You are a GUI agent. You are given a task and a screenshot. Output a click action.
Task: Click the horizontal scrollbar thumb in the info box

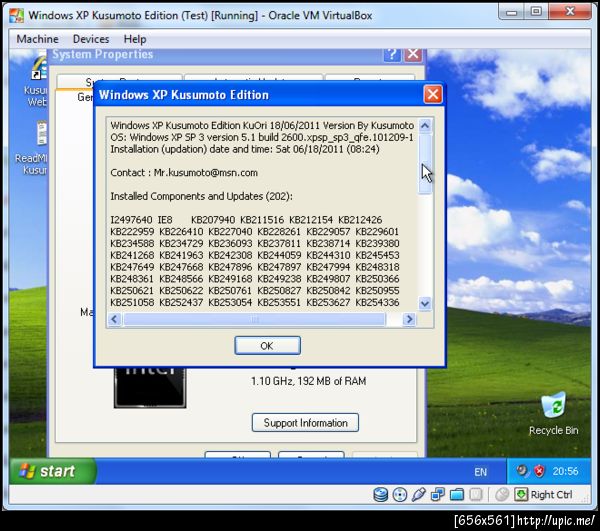(x=254, y=319)
